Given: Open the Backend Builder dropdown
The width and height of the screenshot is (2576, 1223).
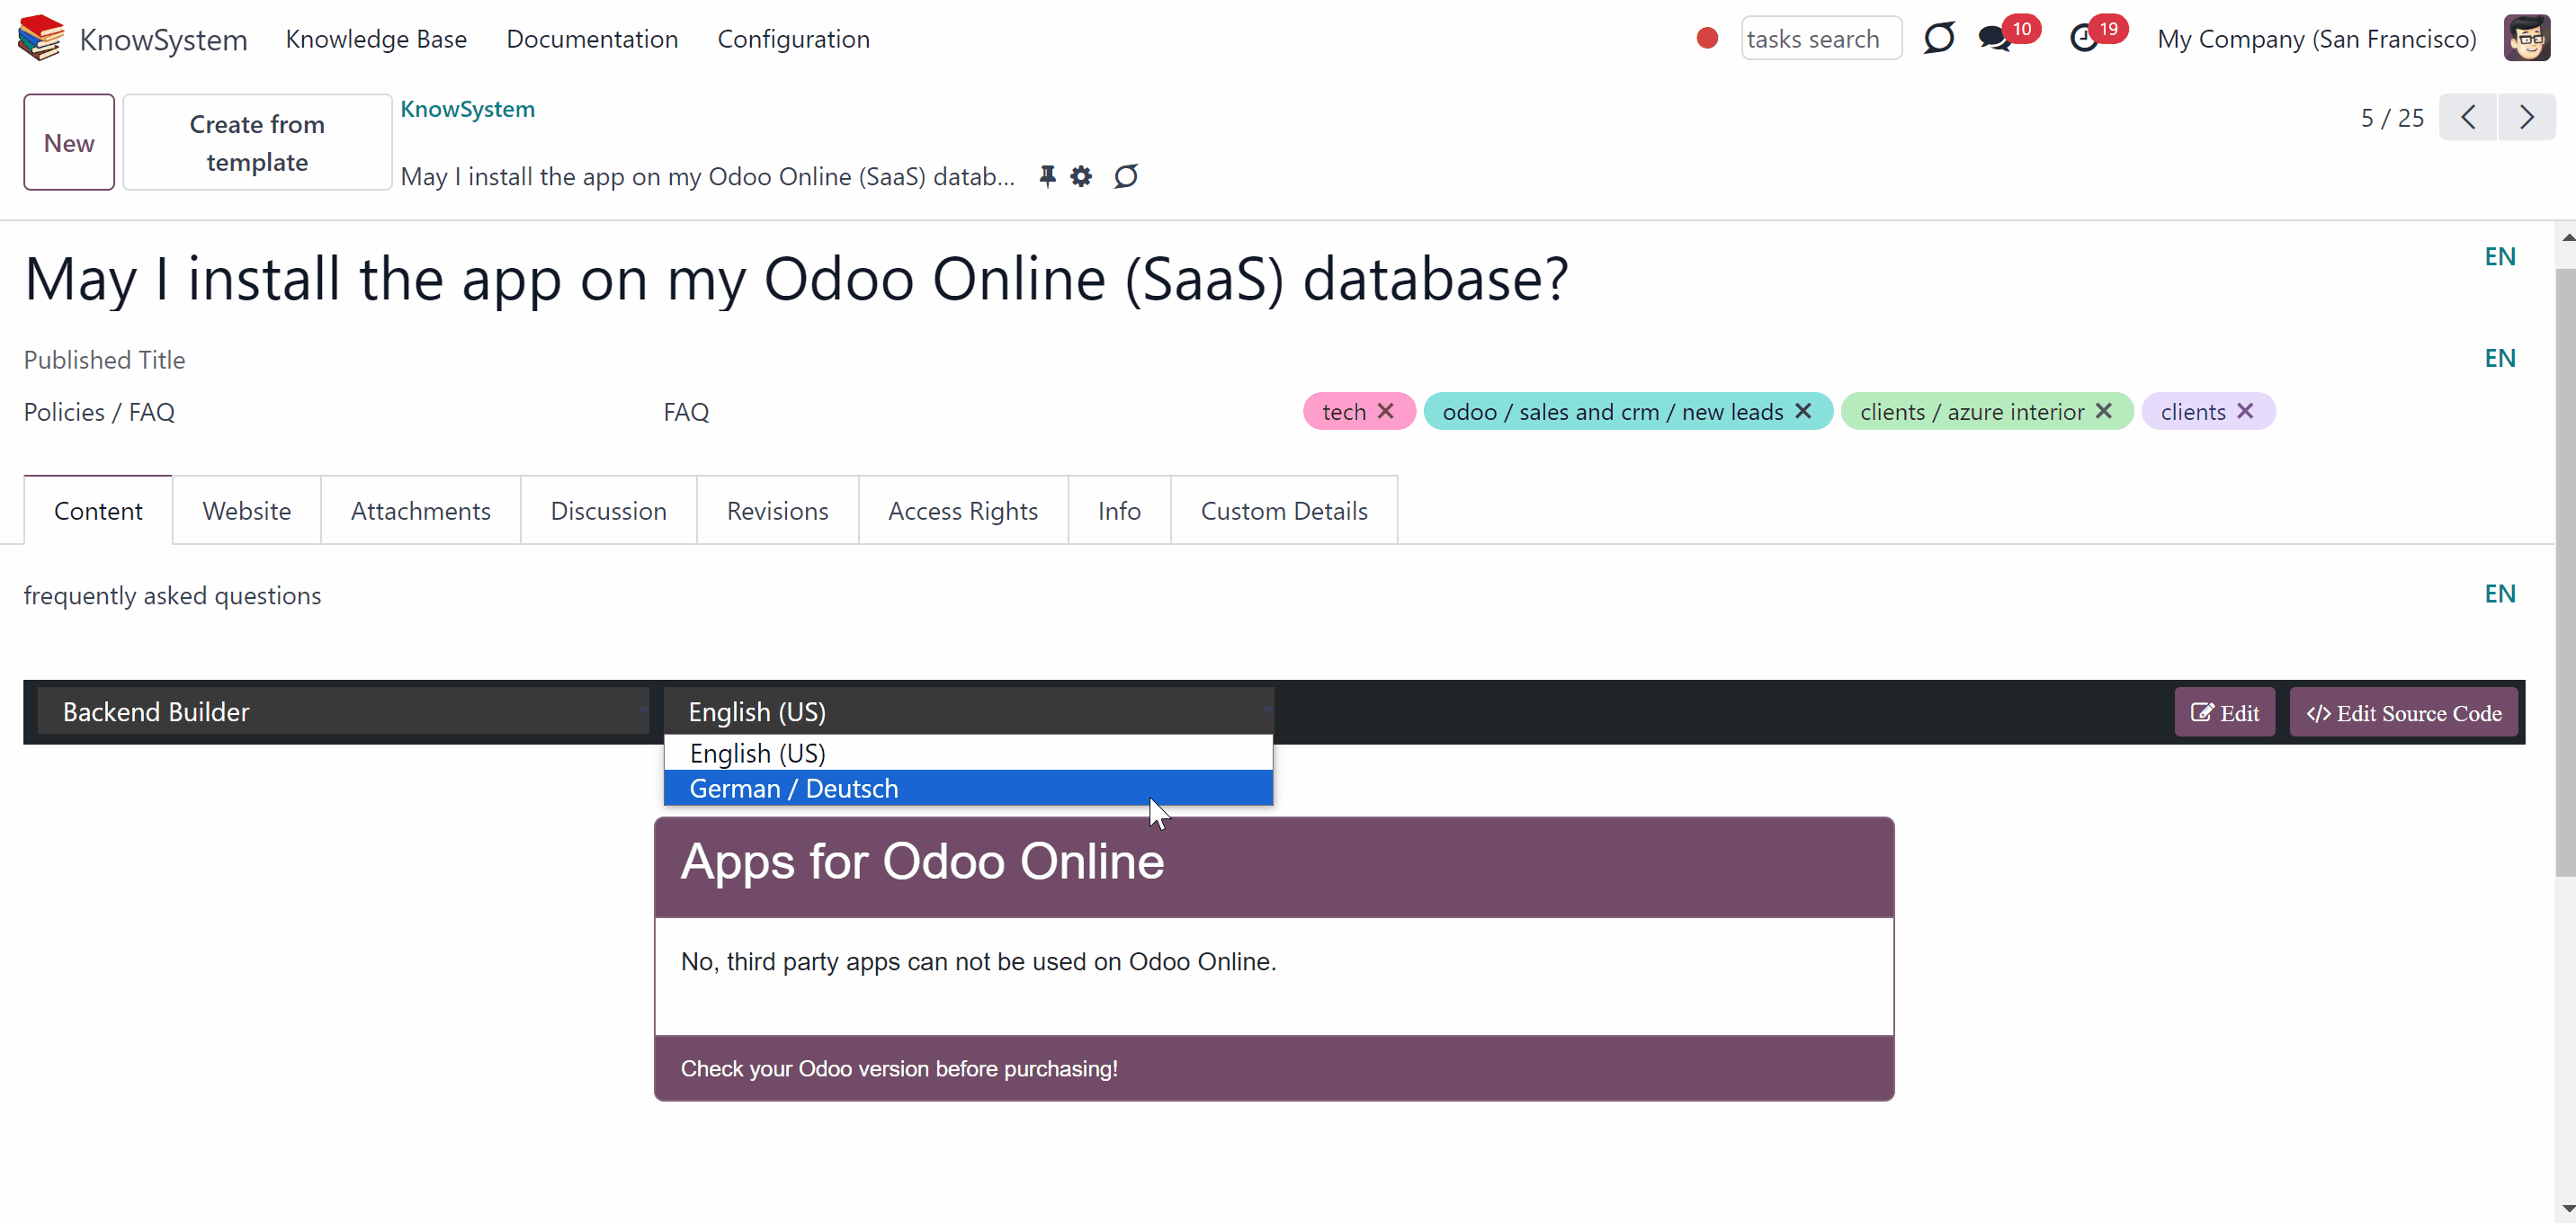Looking at the screenshot, I should pos(343,711).
